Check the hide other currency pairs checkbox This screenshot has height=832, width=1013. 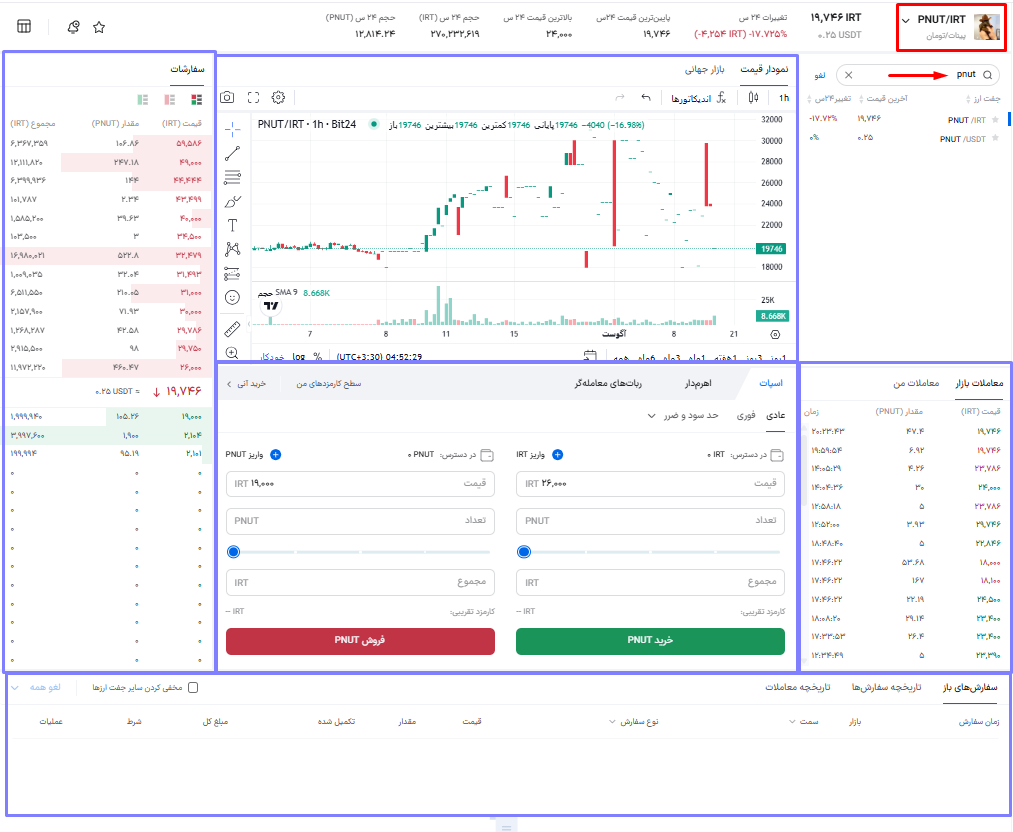[x=194, y=688]
